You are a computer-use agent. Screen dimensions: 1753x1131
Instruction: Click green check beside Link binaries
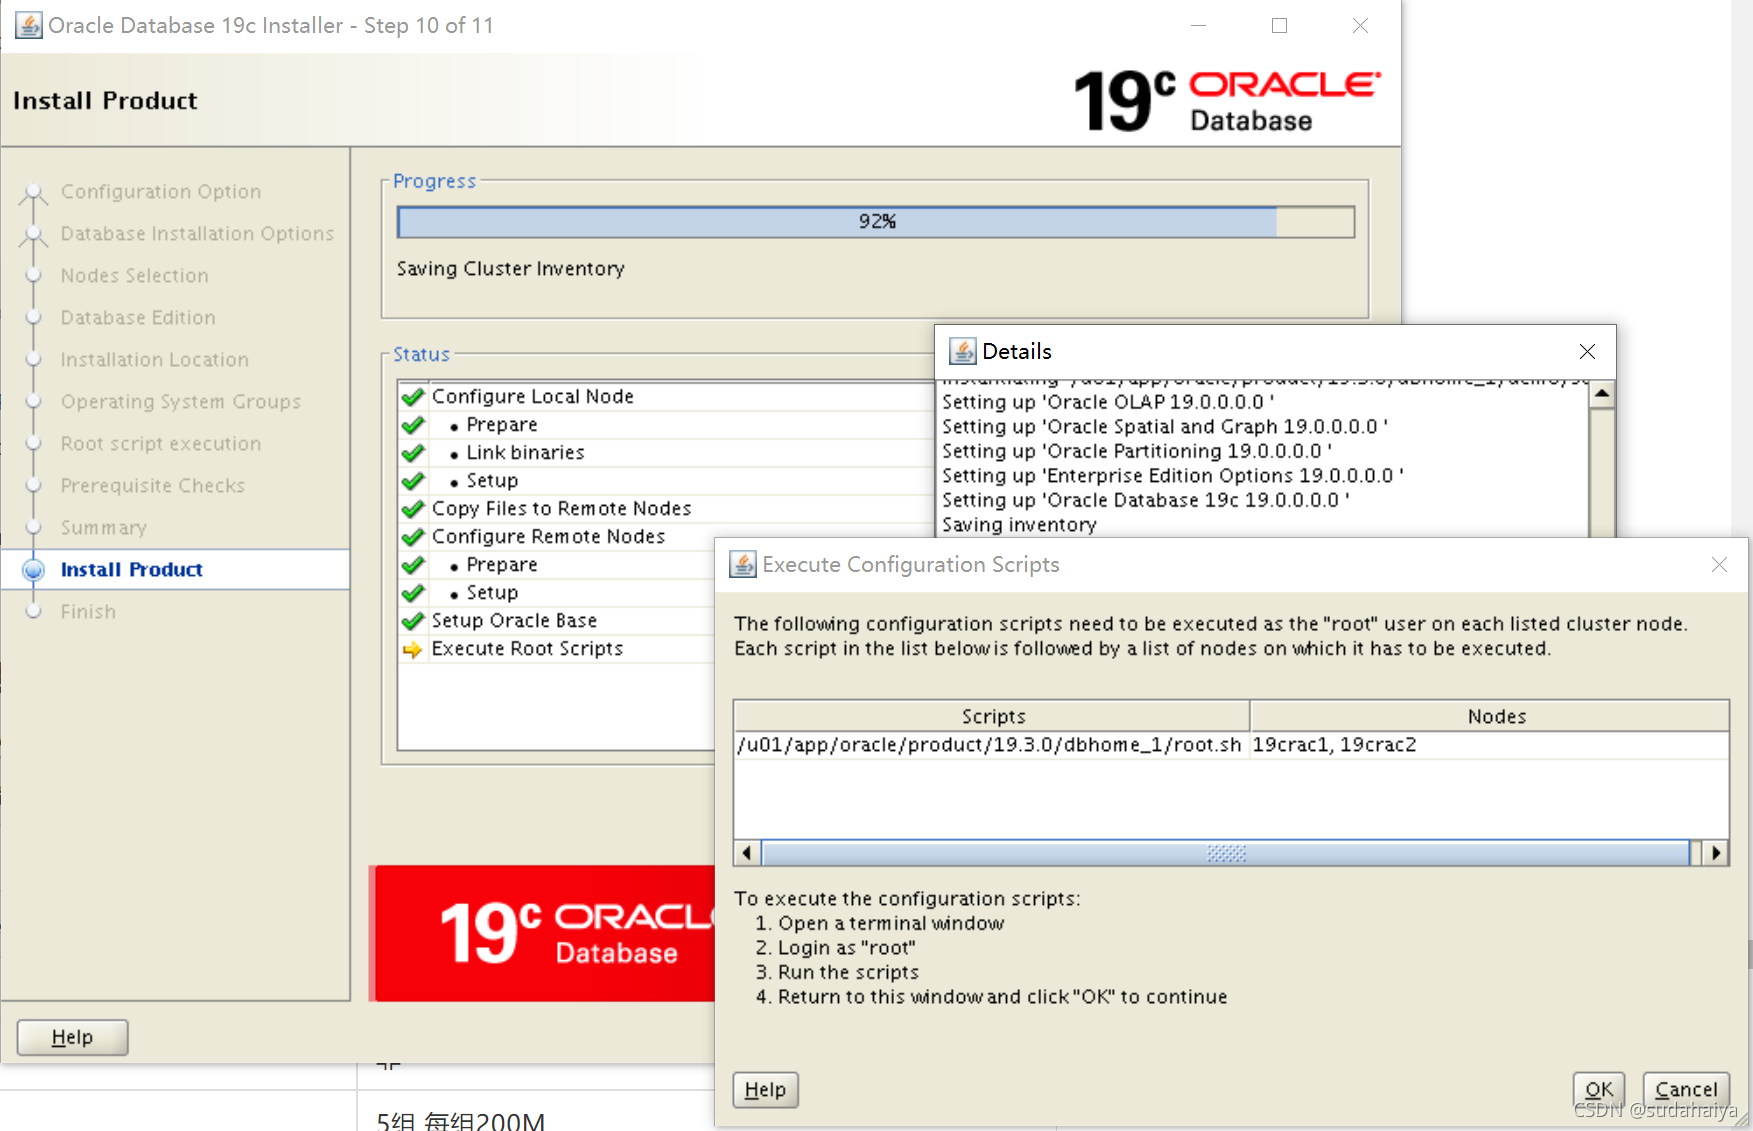[413, 453]
